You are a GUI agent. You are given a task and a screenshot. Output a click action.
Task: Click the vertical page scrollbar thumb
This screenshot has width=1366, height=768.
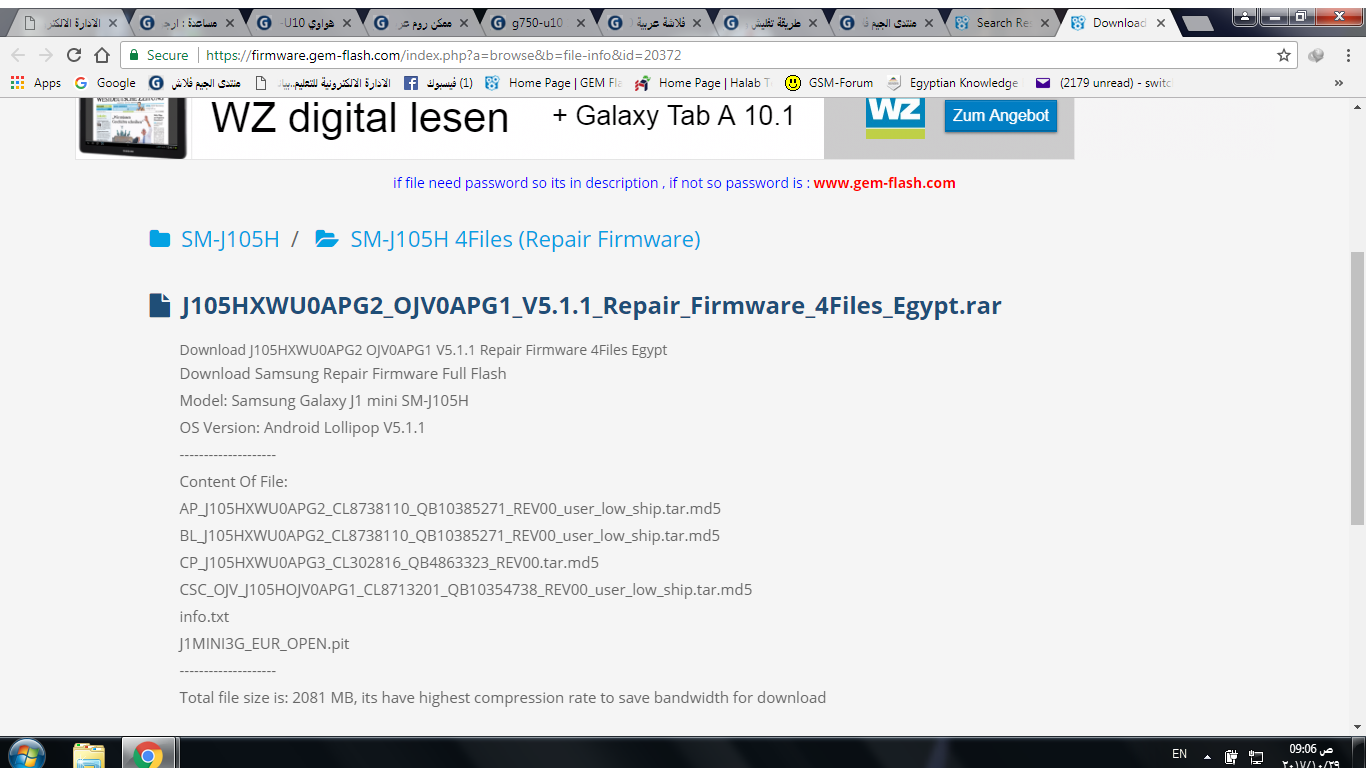[x=1357, y=388]
